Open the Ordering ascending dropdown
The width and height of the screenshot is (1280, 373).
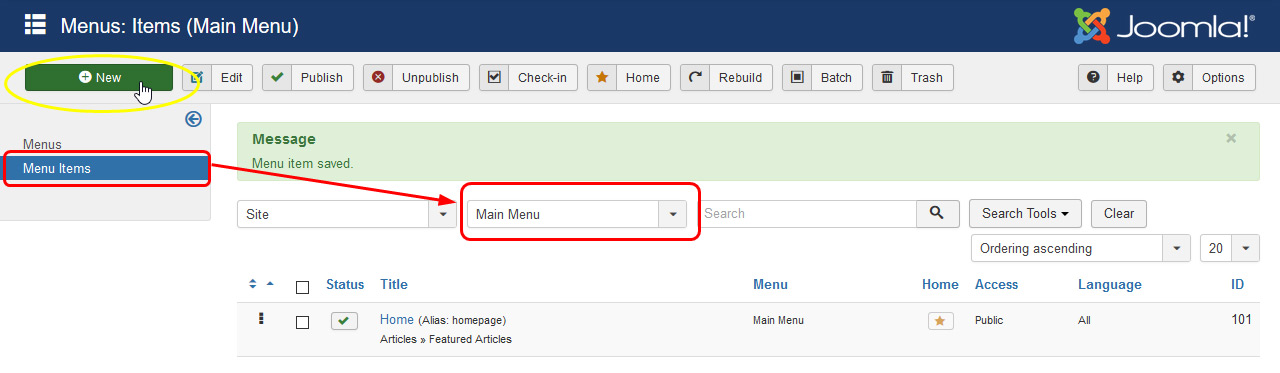pyautogui.click(x=1081, y=248)
